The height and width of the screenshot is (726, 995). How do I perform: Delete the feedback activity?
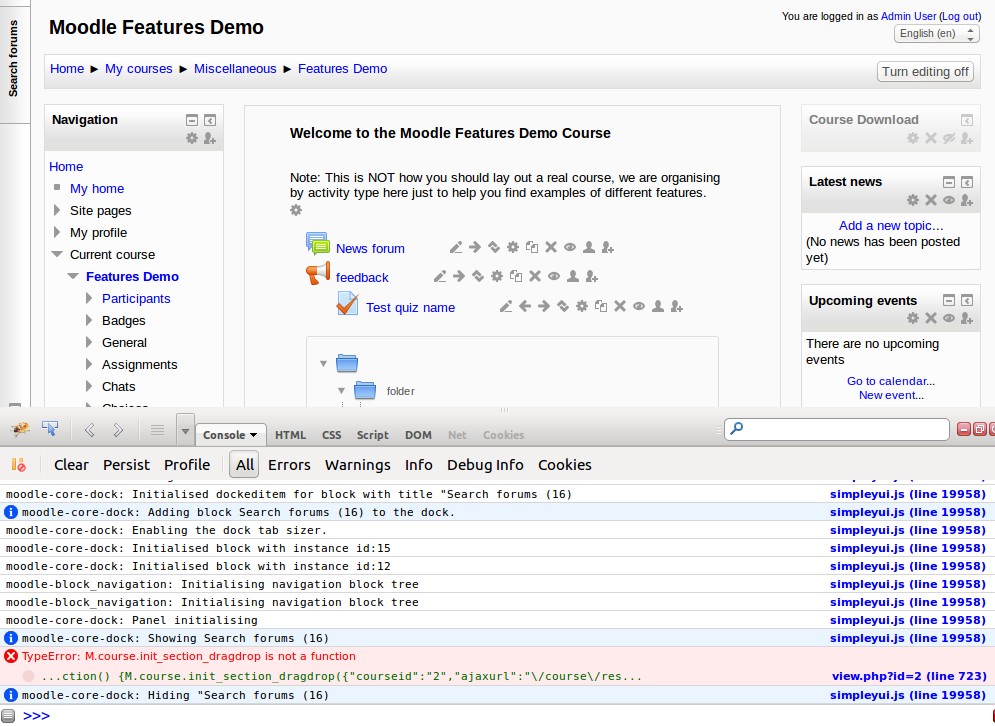(535, 276)
